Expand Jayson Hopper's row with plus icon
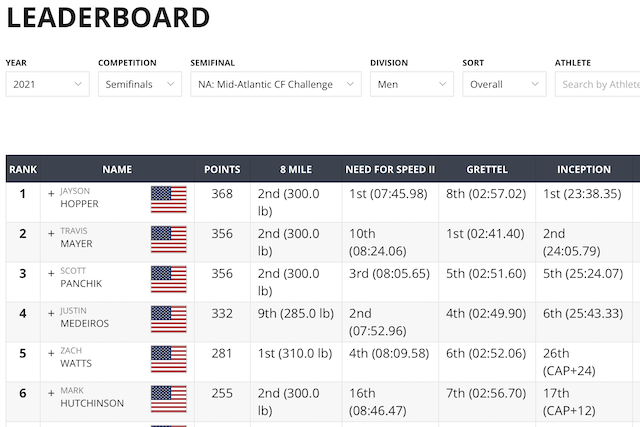 (51, 193)
